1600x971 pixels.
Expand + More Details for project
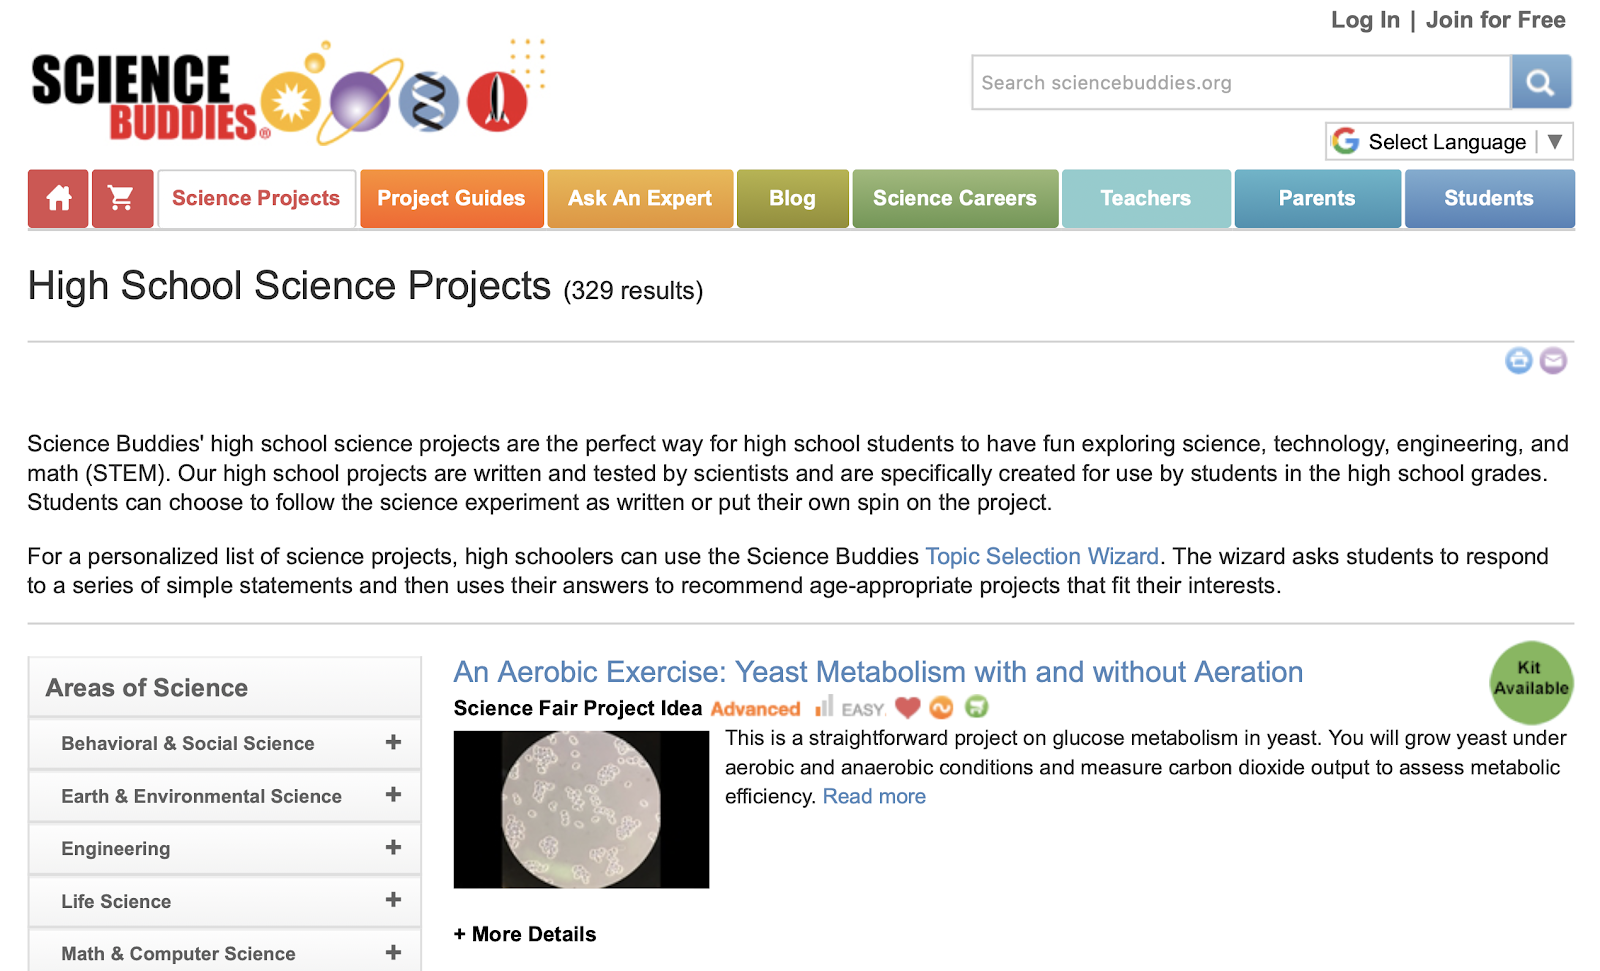(x=525, y=934)
